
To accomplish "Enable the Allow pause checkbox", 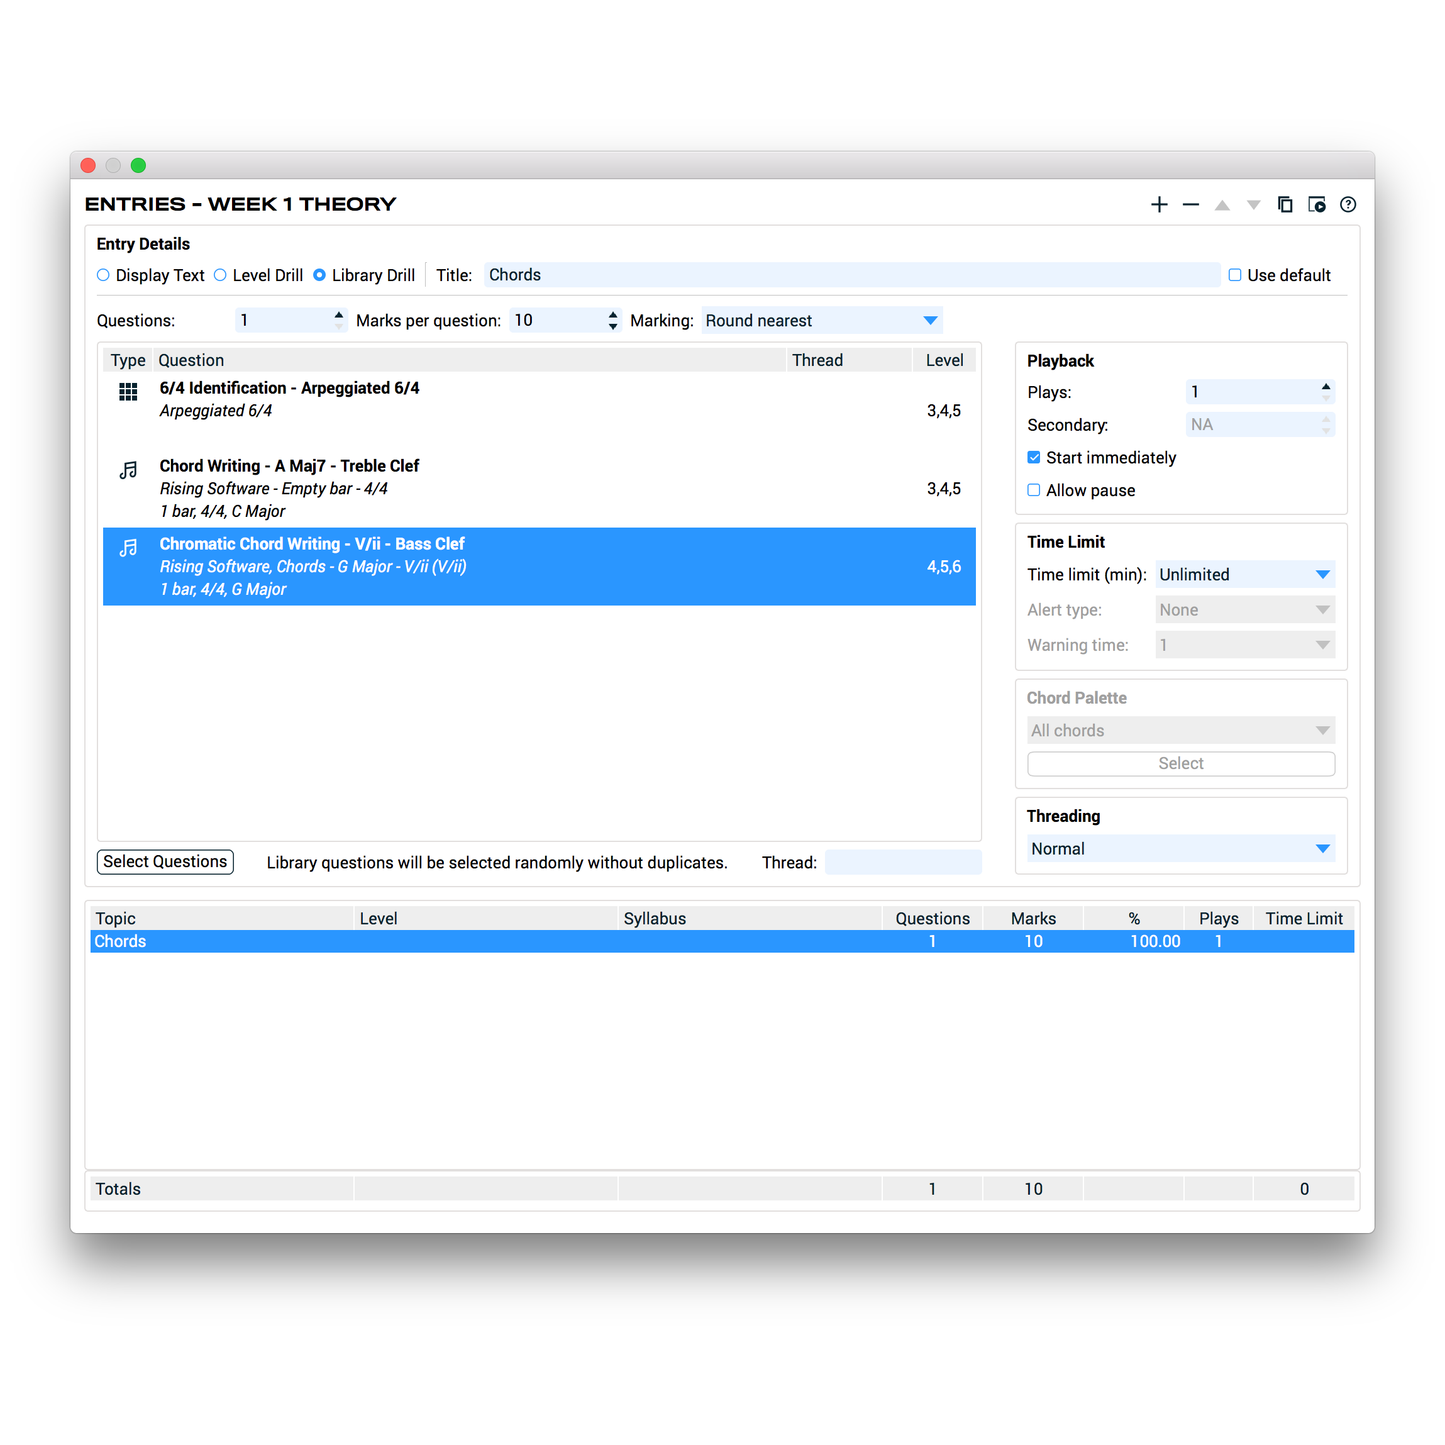I will [1033, 490].
